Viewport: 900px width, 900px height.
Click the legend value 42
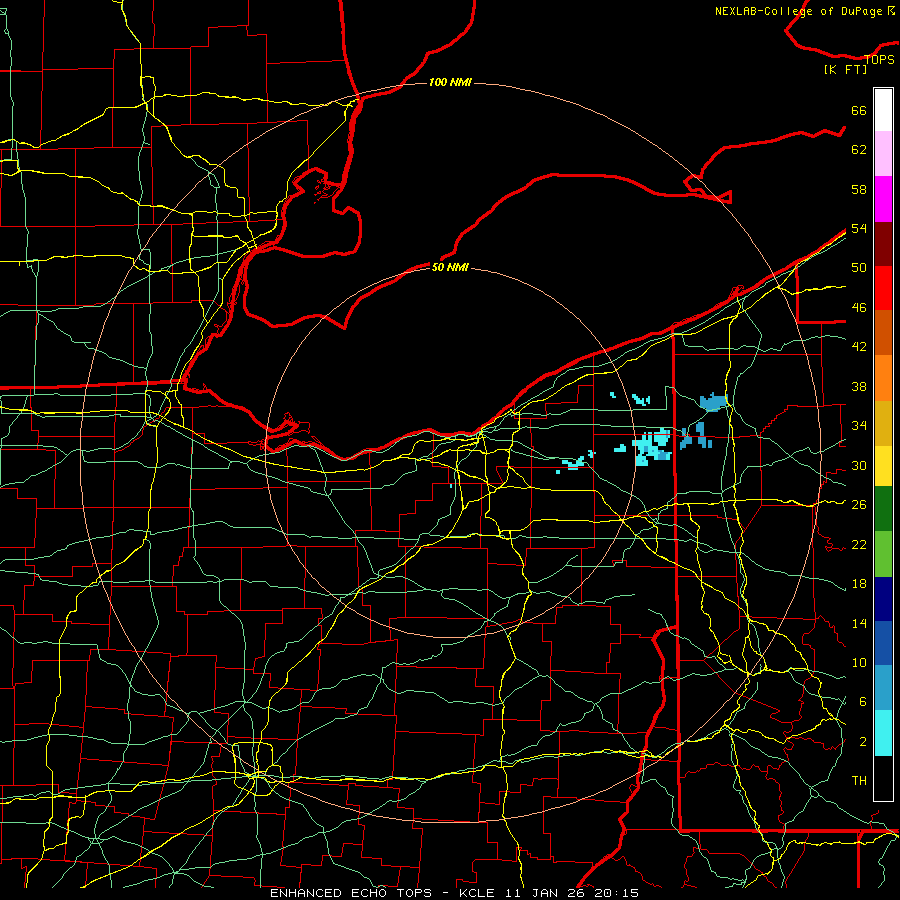tap(859, 347)
